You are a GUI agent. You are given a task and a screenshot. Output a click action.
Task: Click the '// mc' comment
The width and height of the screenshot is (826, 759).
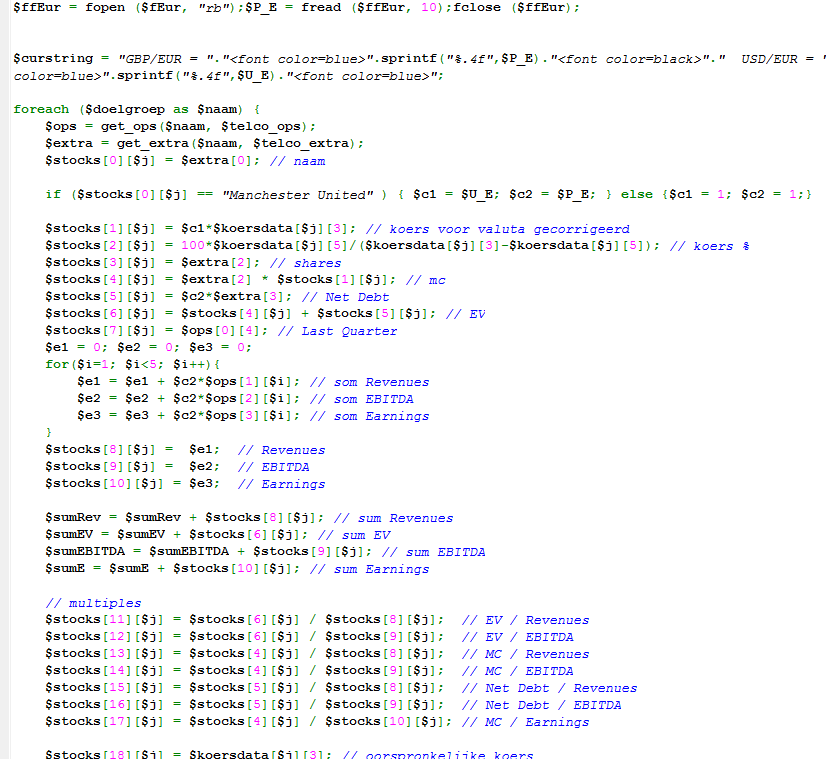[x=426, y=280]
